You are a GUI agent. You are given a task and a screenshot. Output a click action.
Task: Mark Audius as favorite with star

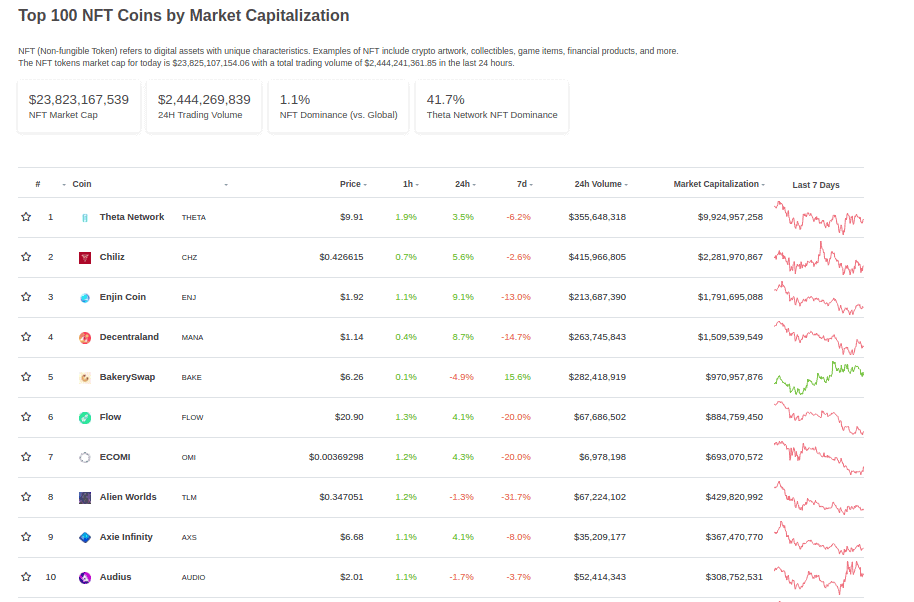click(x=26, y=576)
